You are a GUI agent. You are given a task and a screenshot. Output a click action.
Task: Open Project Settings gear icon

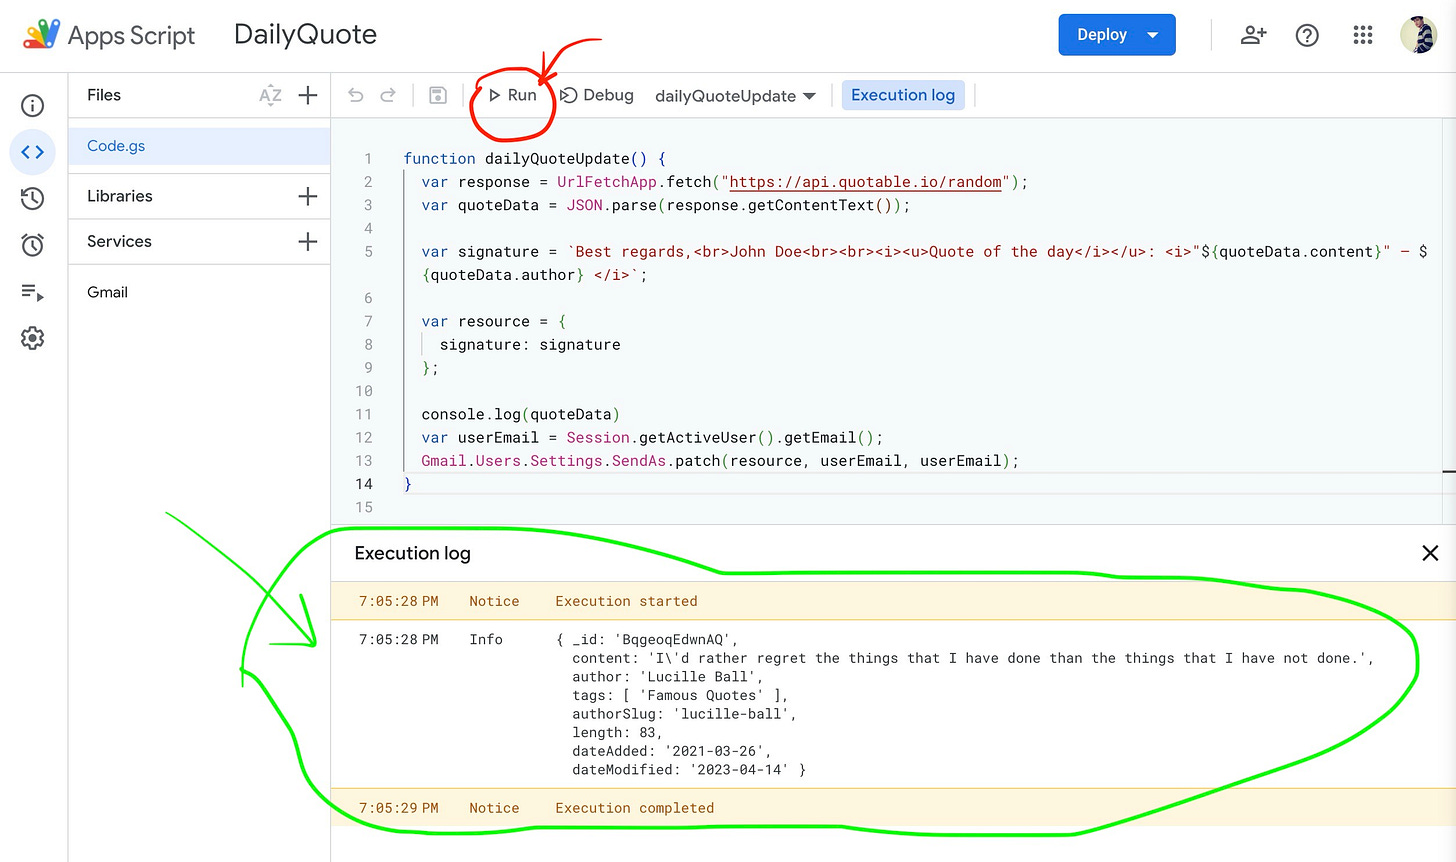(33, 338)
